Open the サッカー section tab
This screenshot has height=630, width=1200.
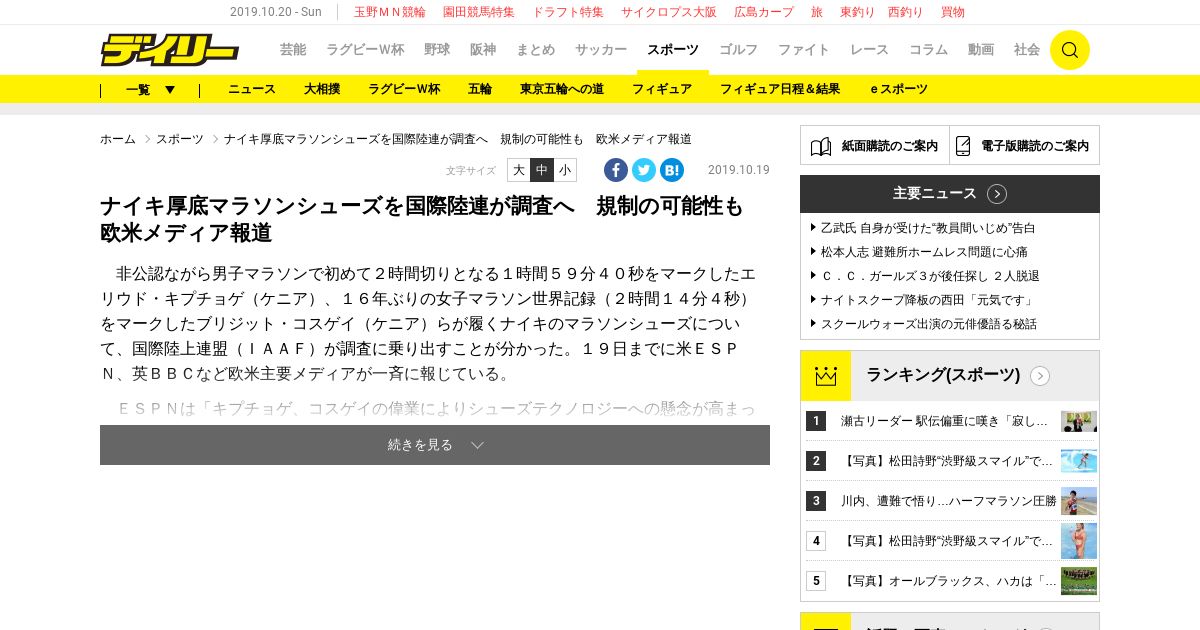coord(601,49)
